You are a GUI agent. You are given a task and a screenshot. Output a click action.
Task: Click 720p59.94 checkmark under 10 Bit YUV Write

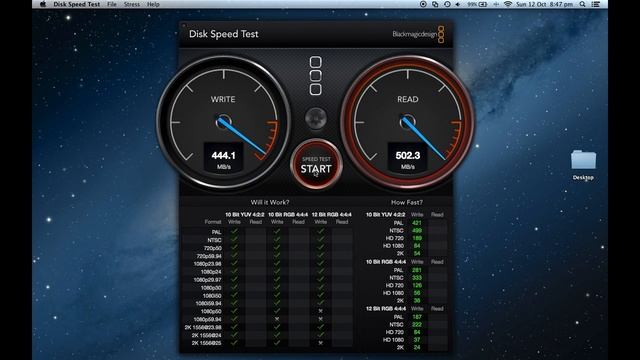pyautogui.click(x=234, y=256)
